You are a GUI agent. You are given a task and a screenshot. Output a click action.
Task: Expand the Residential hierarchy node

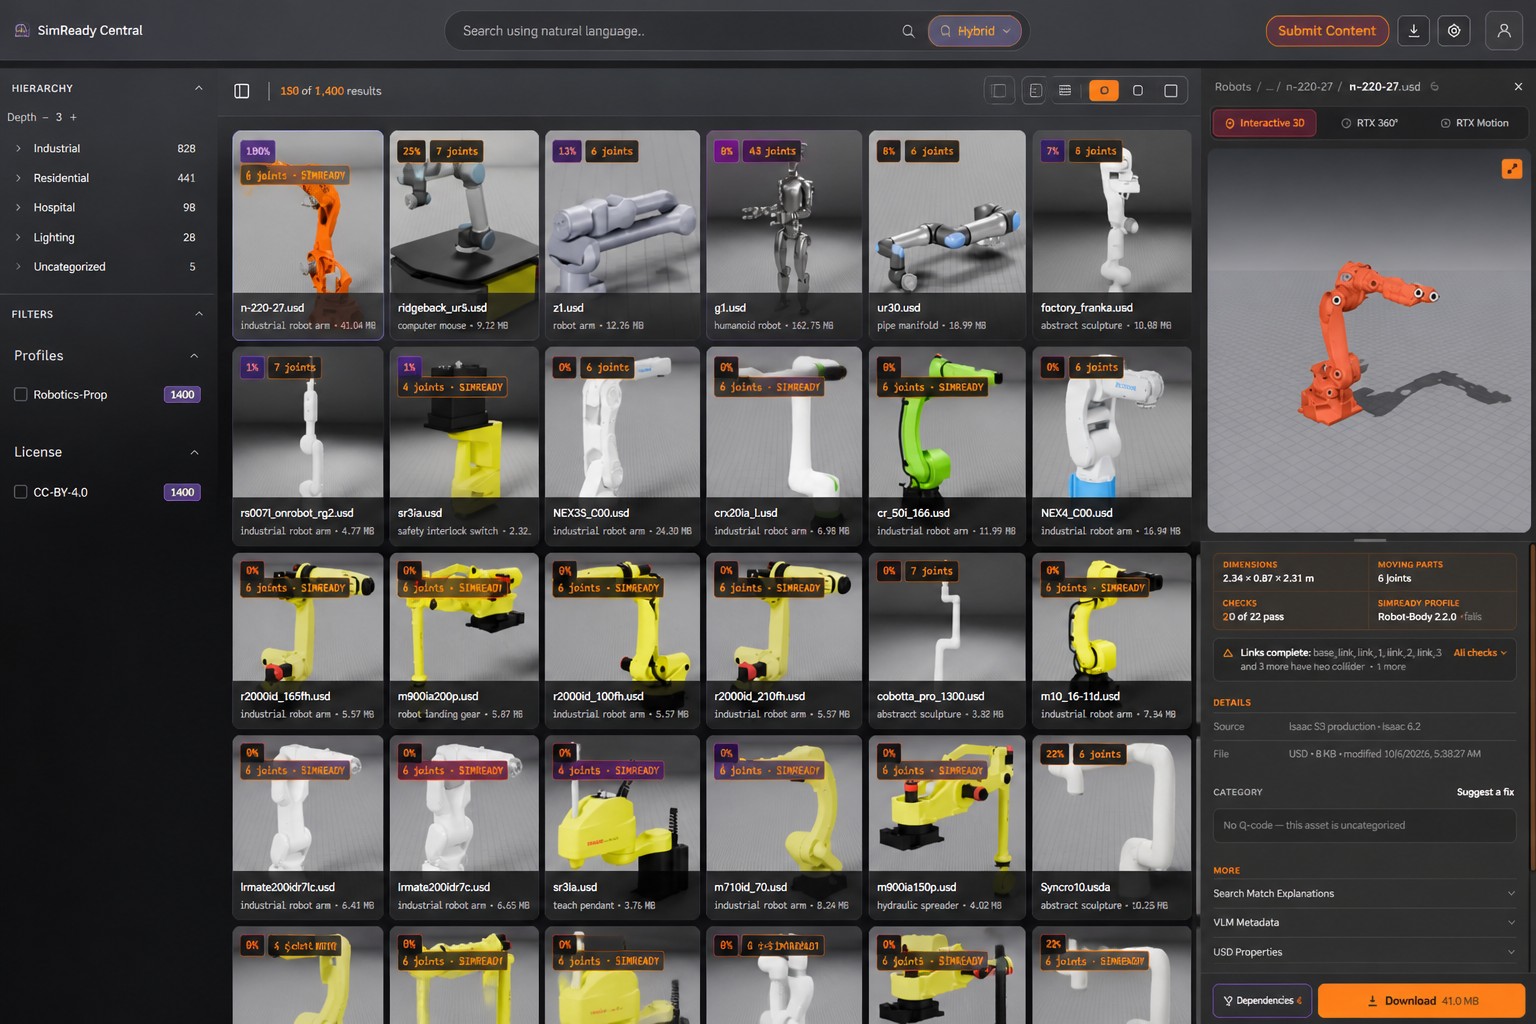18,178
